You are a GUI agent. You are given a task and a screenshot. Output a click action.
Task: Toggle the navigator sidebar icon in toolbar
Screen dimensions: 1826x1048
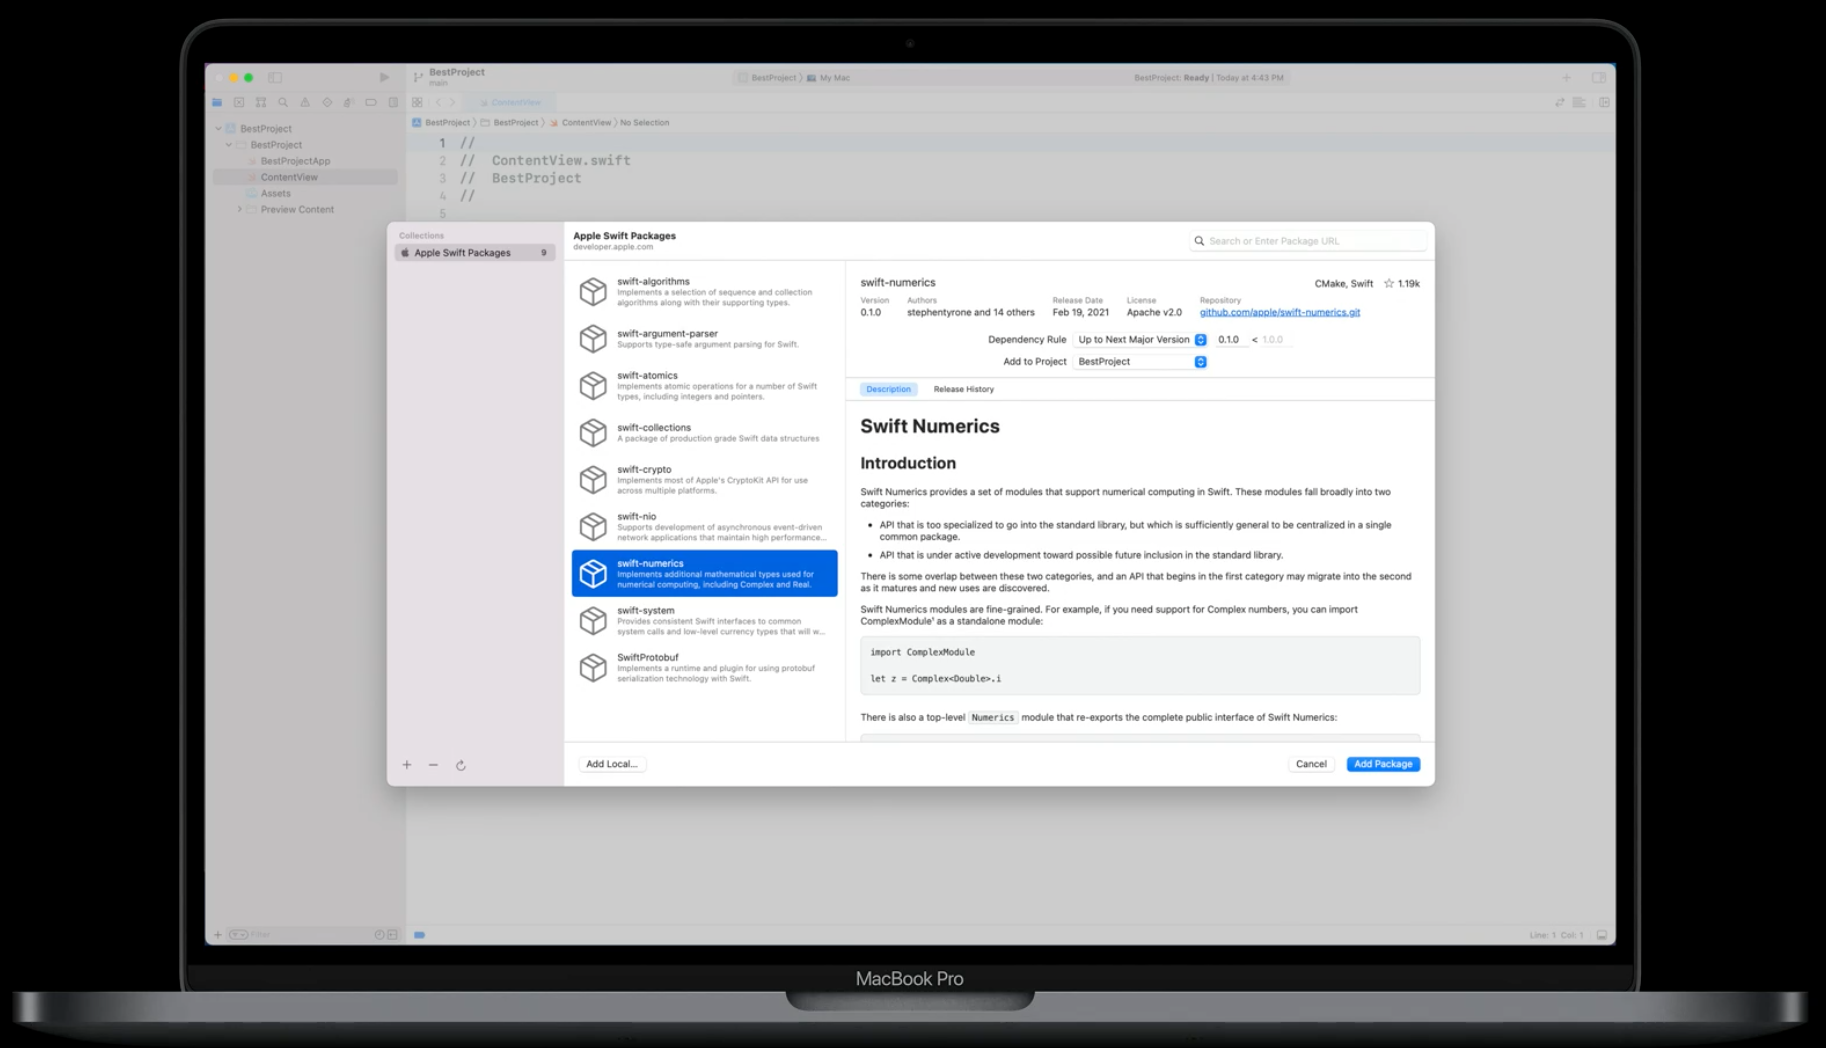tap(275, 77)
